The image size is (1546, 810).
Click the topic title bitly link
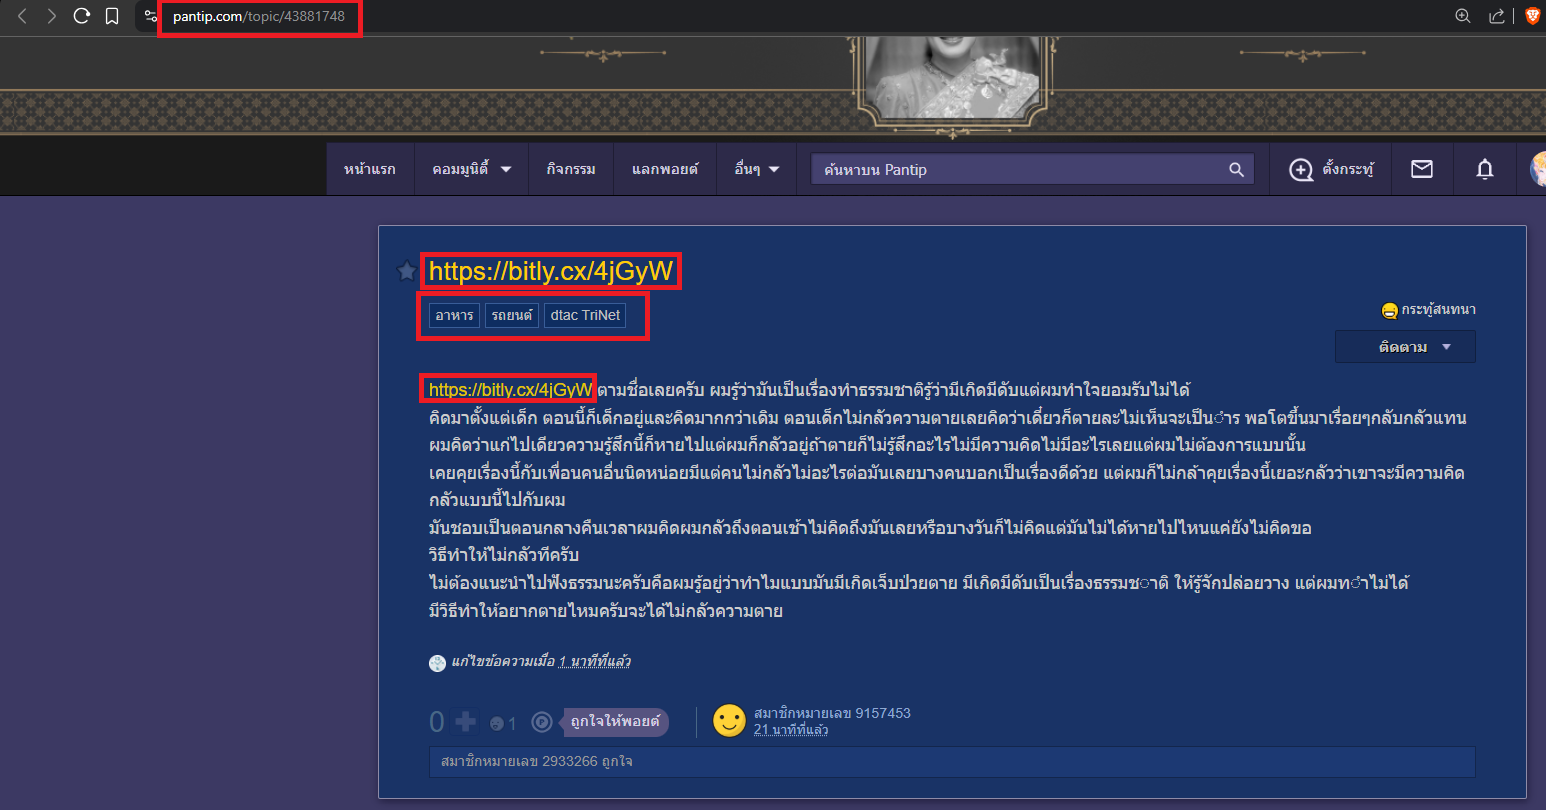click(551, 271)
